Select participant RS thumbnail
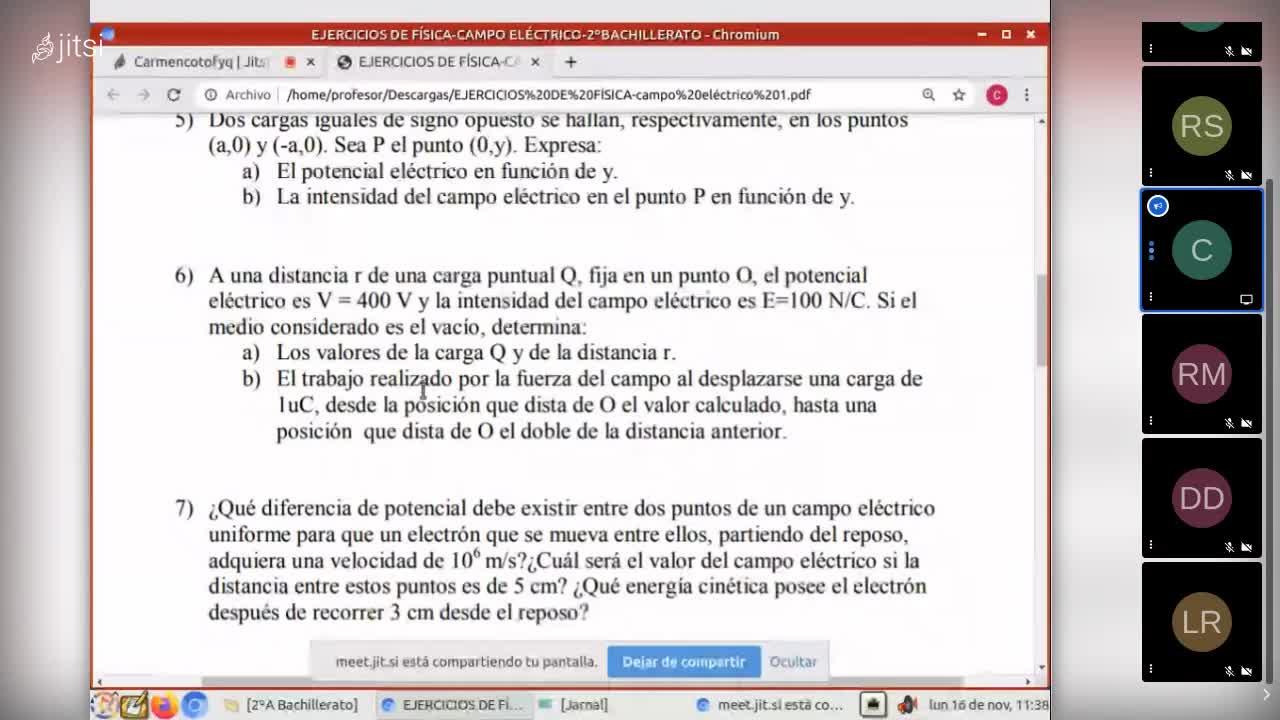 click(1202, 126)
